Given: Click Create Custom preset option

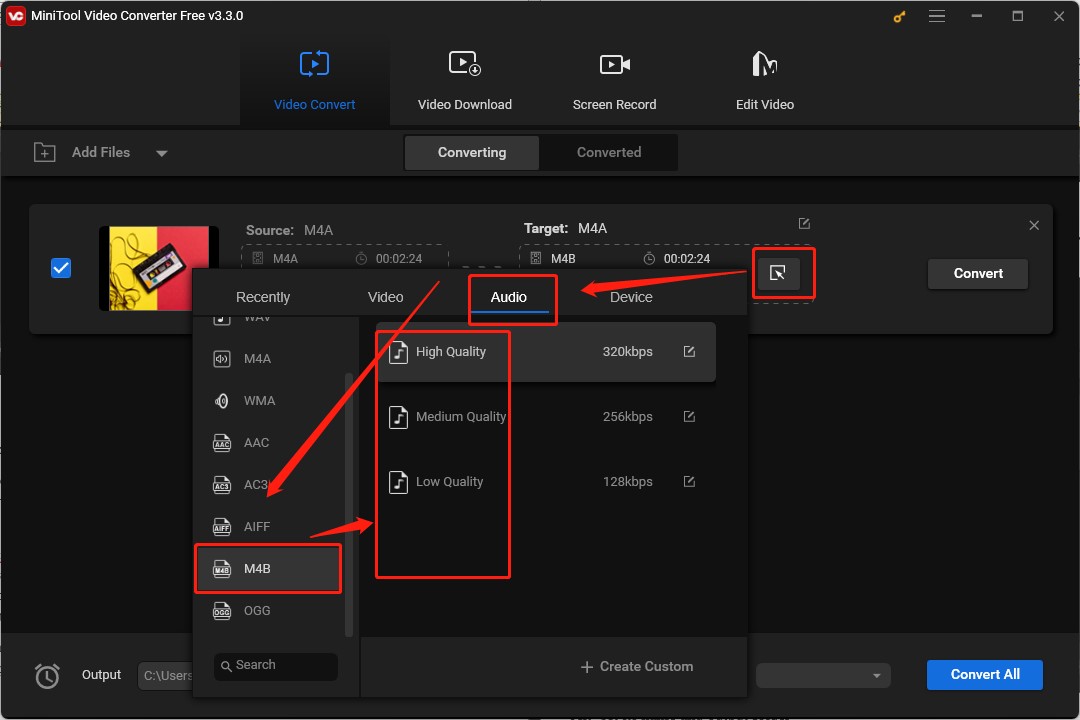Looking at the screenshot, I should 637,666.
